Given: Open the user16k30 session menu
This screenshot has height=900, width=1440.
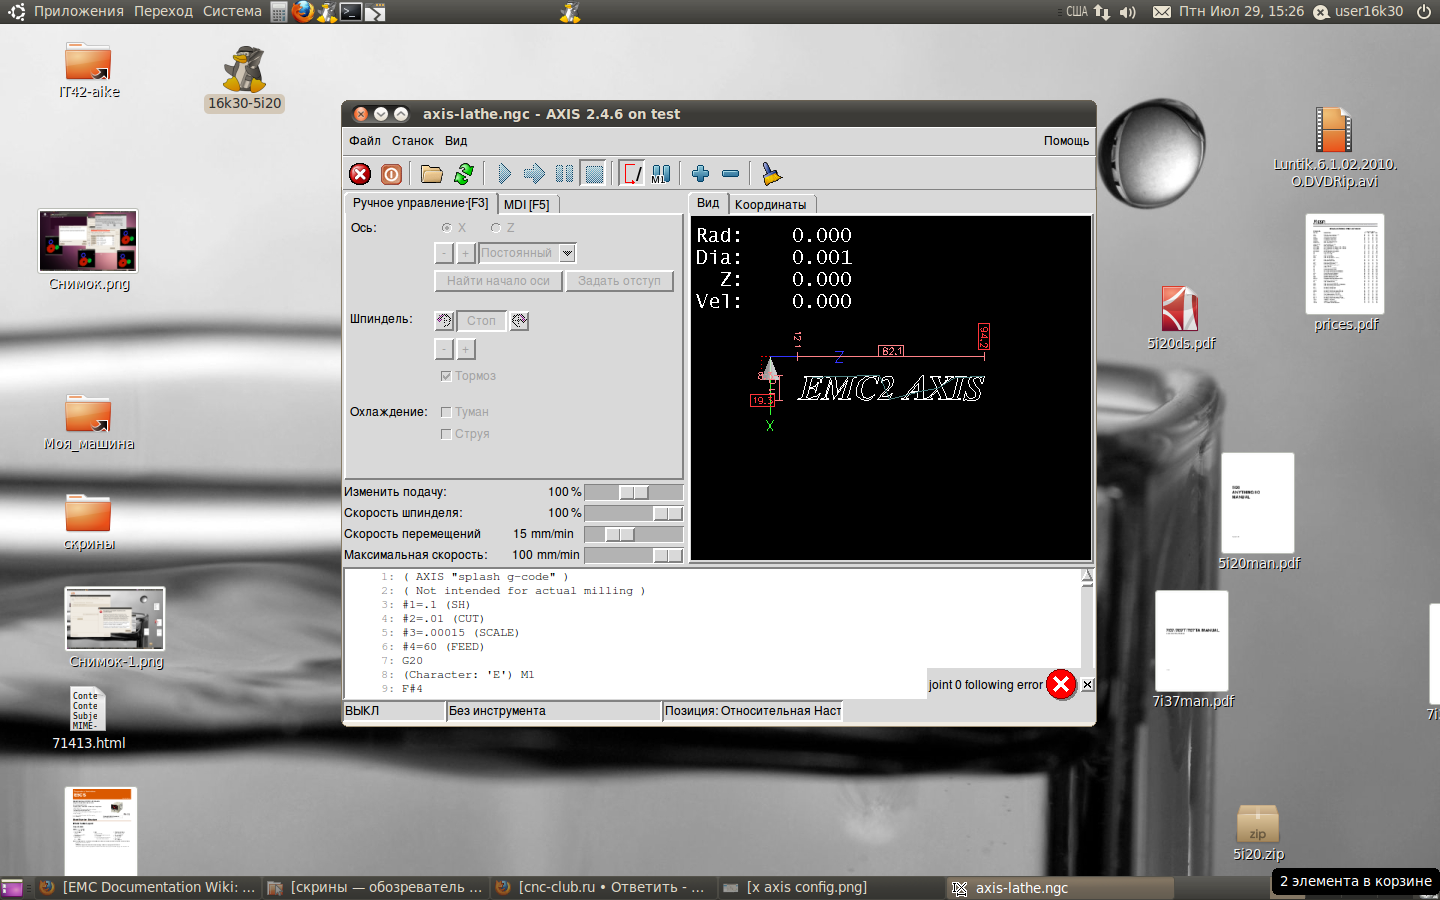Looking at the screenshot, I should (x=1358, y=12).
